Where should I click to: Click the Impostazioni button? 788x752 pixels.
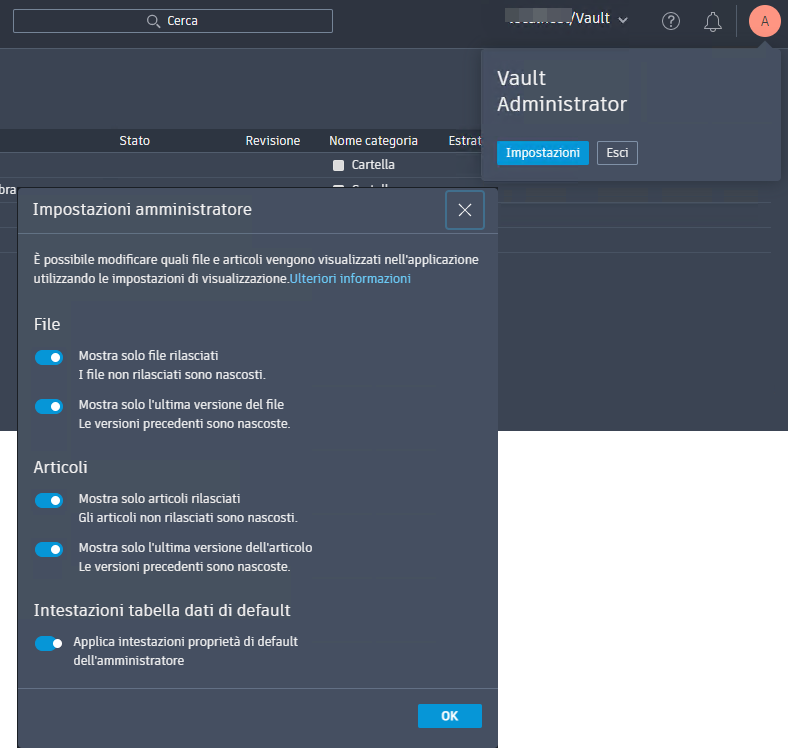click(x=543, y=153)
